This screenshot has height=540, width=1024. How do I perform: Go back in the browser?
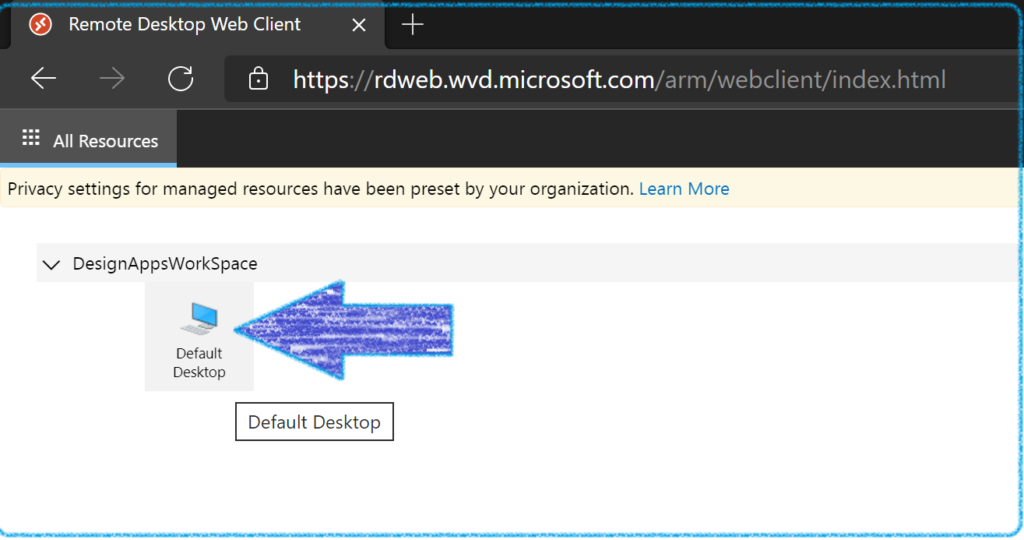[x=44, y=79]
